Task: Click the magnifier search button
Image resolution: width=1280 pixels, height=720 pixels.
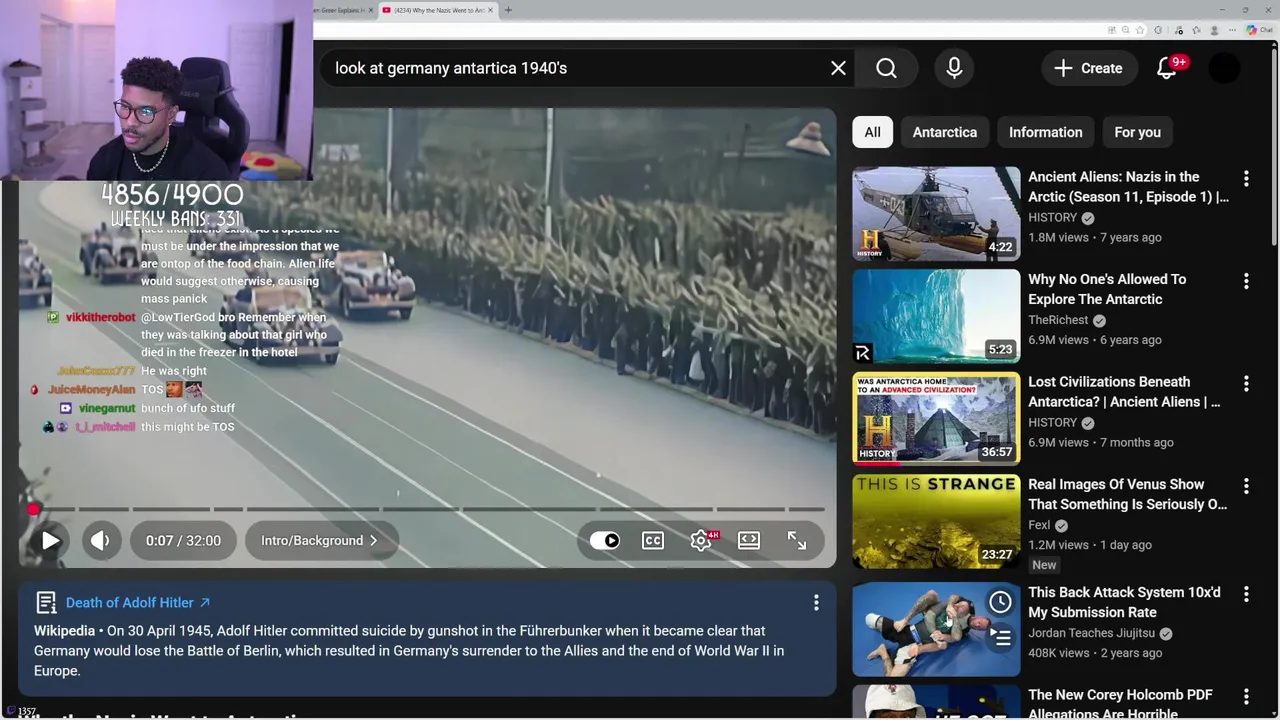Action: point(886,68)
